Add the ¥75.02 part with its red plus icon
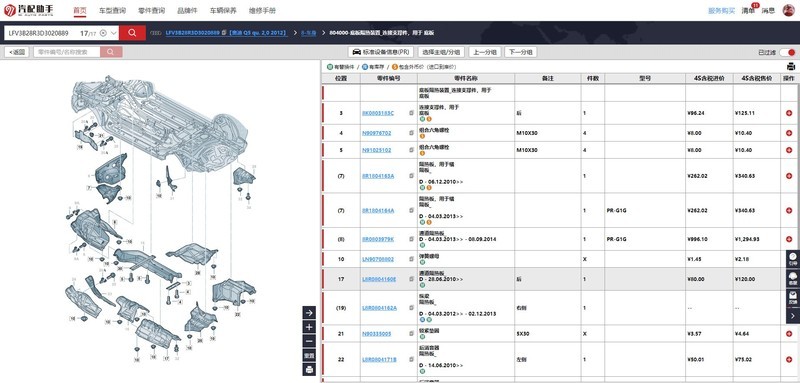This screenshot has width=800, height=383. point(789,359)
